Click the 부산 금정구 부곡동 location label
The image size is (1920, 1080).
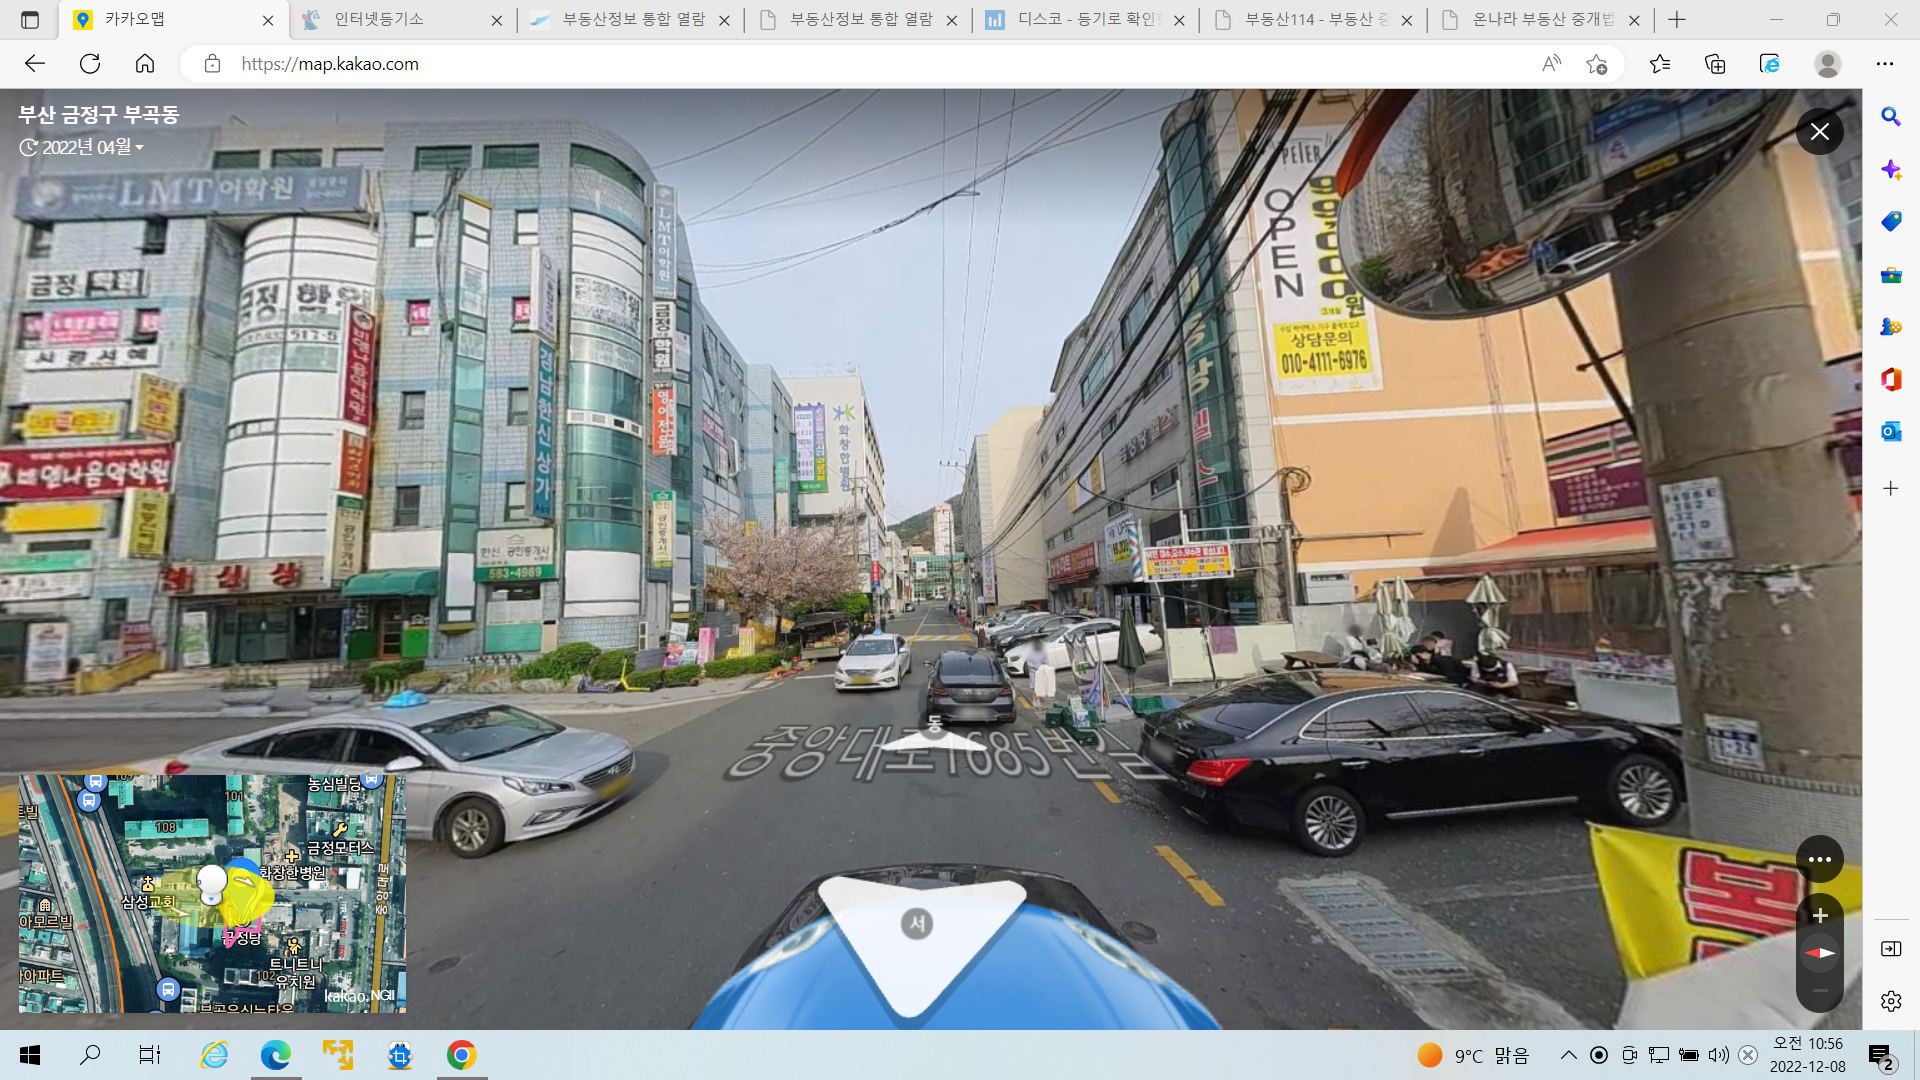(98, 115)
